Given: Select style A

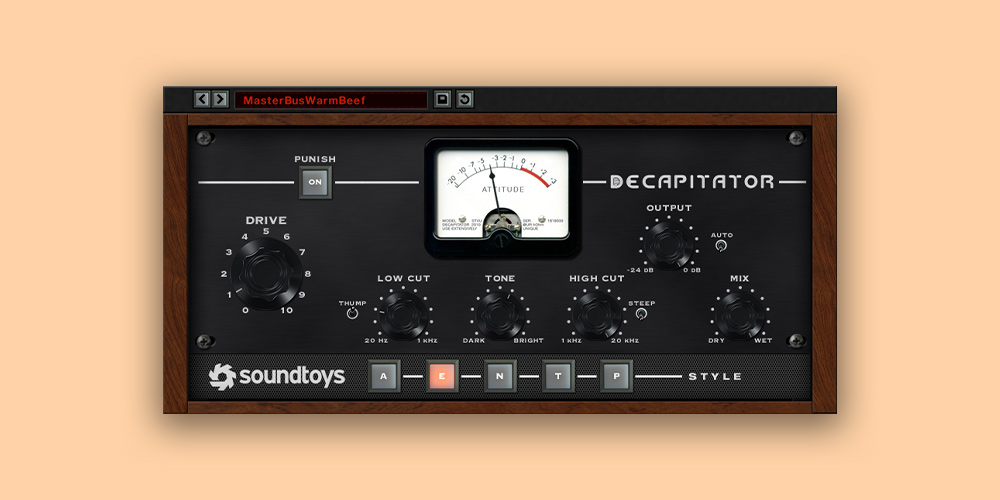Looking at the screenshot, I should click(x=384, y=376).
